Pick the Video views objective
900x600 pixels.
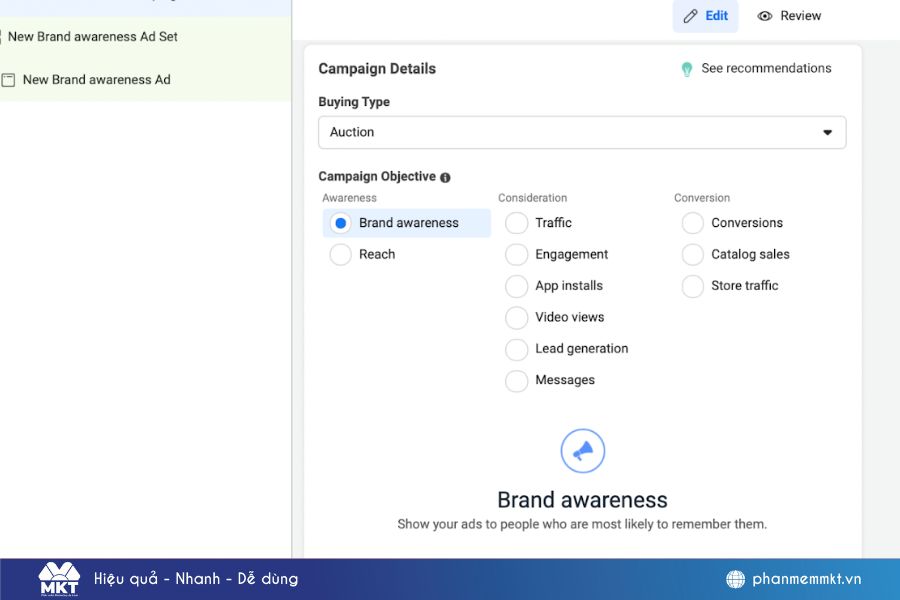pos(516,318)
